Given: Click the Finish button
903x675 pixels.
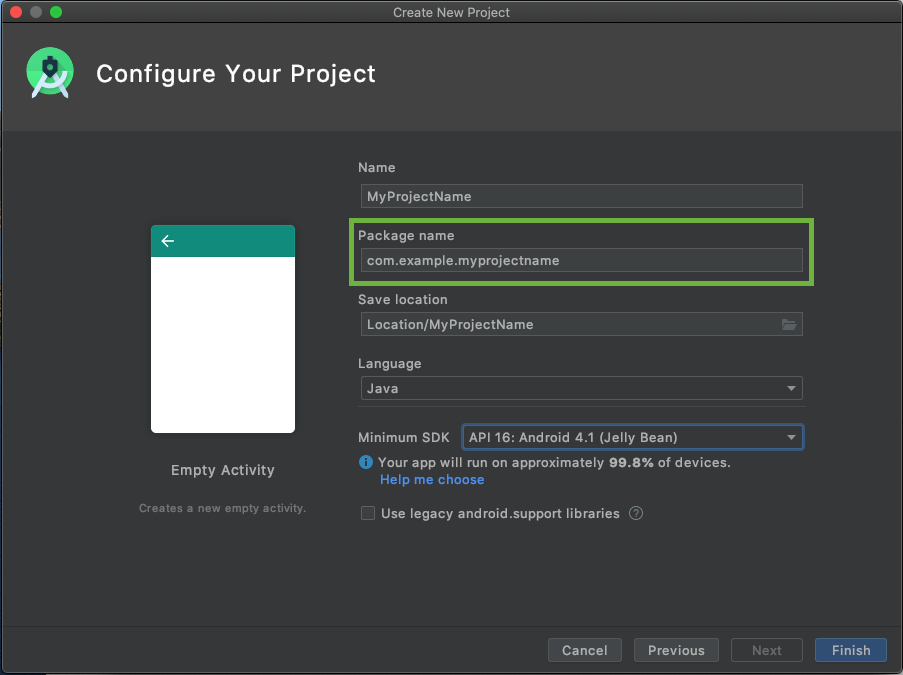Looking at the screenshot, I should click(x=851, y=650).
